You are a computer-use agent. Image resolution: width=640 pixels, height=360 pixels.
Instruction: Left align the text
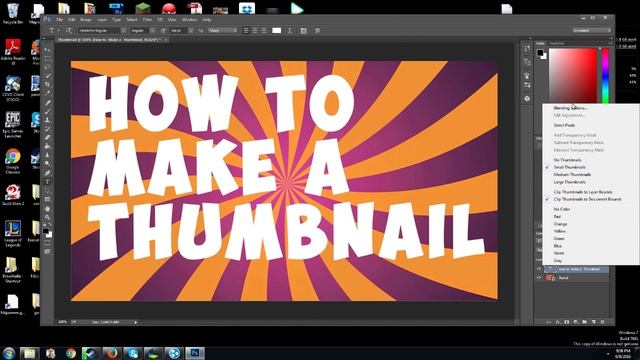click(246, 31)
